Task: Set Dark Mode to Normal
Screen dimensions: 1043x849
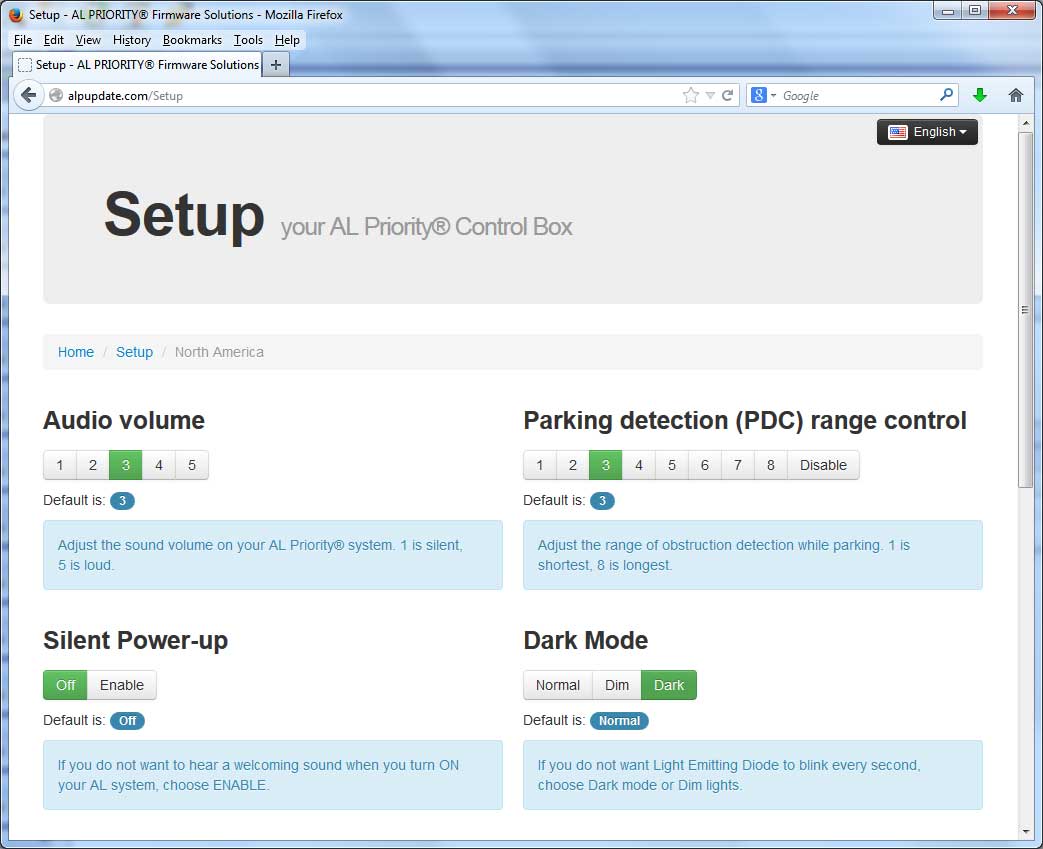Action: click(x=557, y=685)
